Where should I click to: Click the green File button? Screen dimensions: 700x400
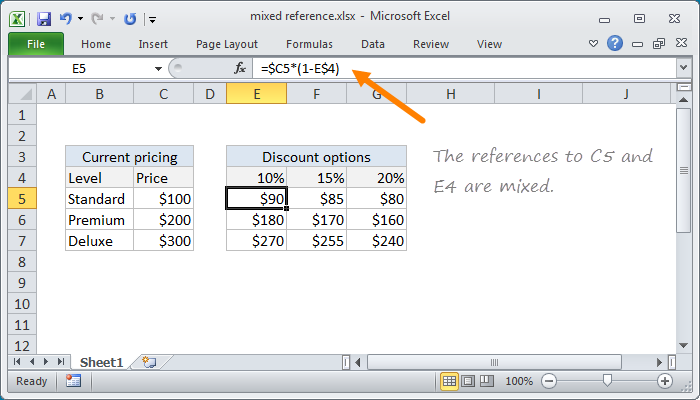pos(35,44)
